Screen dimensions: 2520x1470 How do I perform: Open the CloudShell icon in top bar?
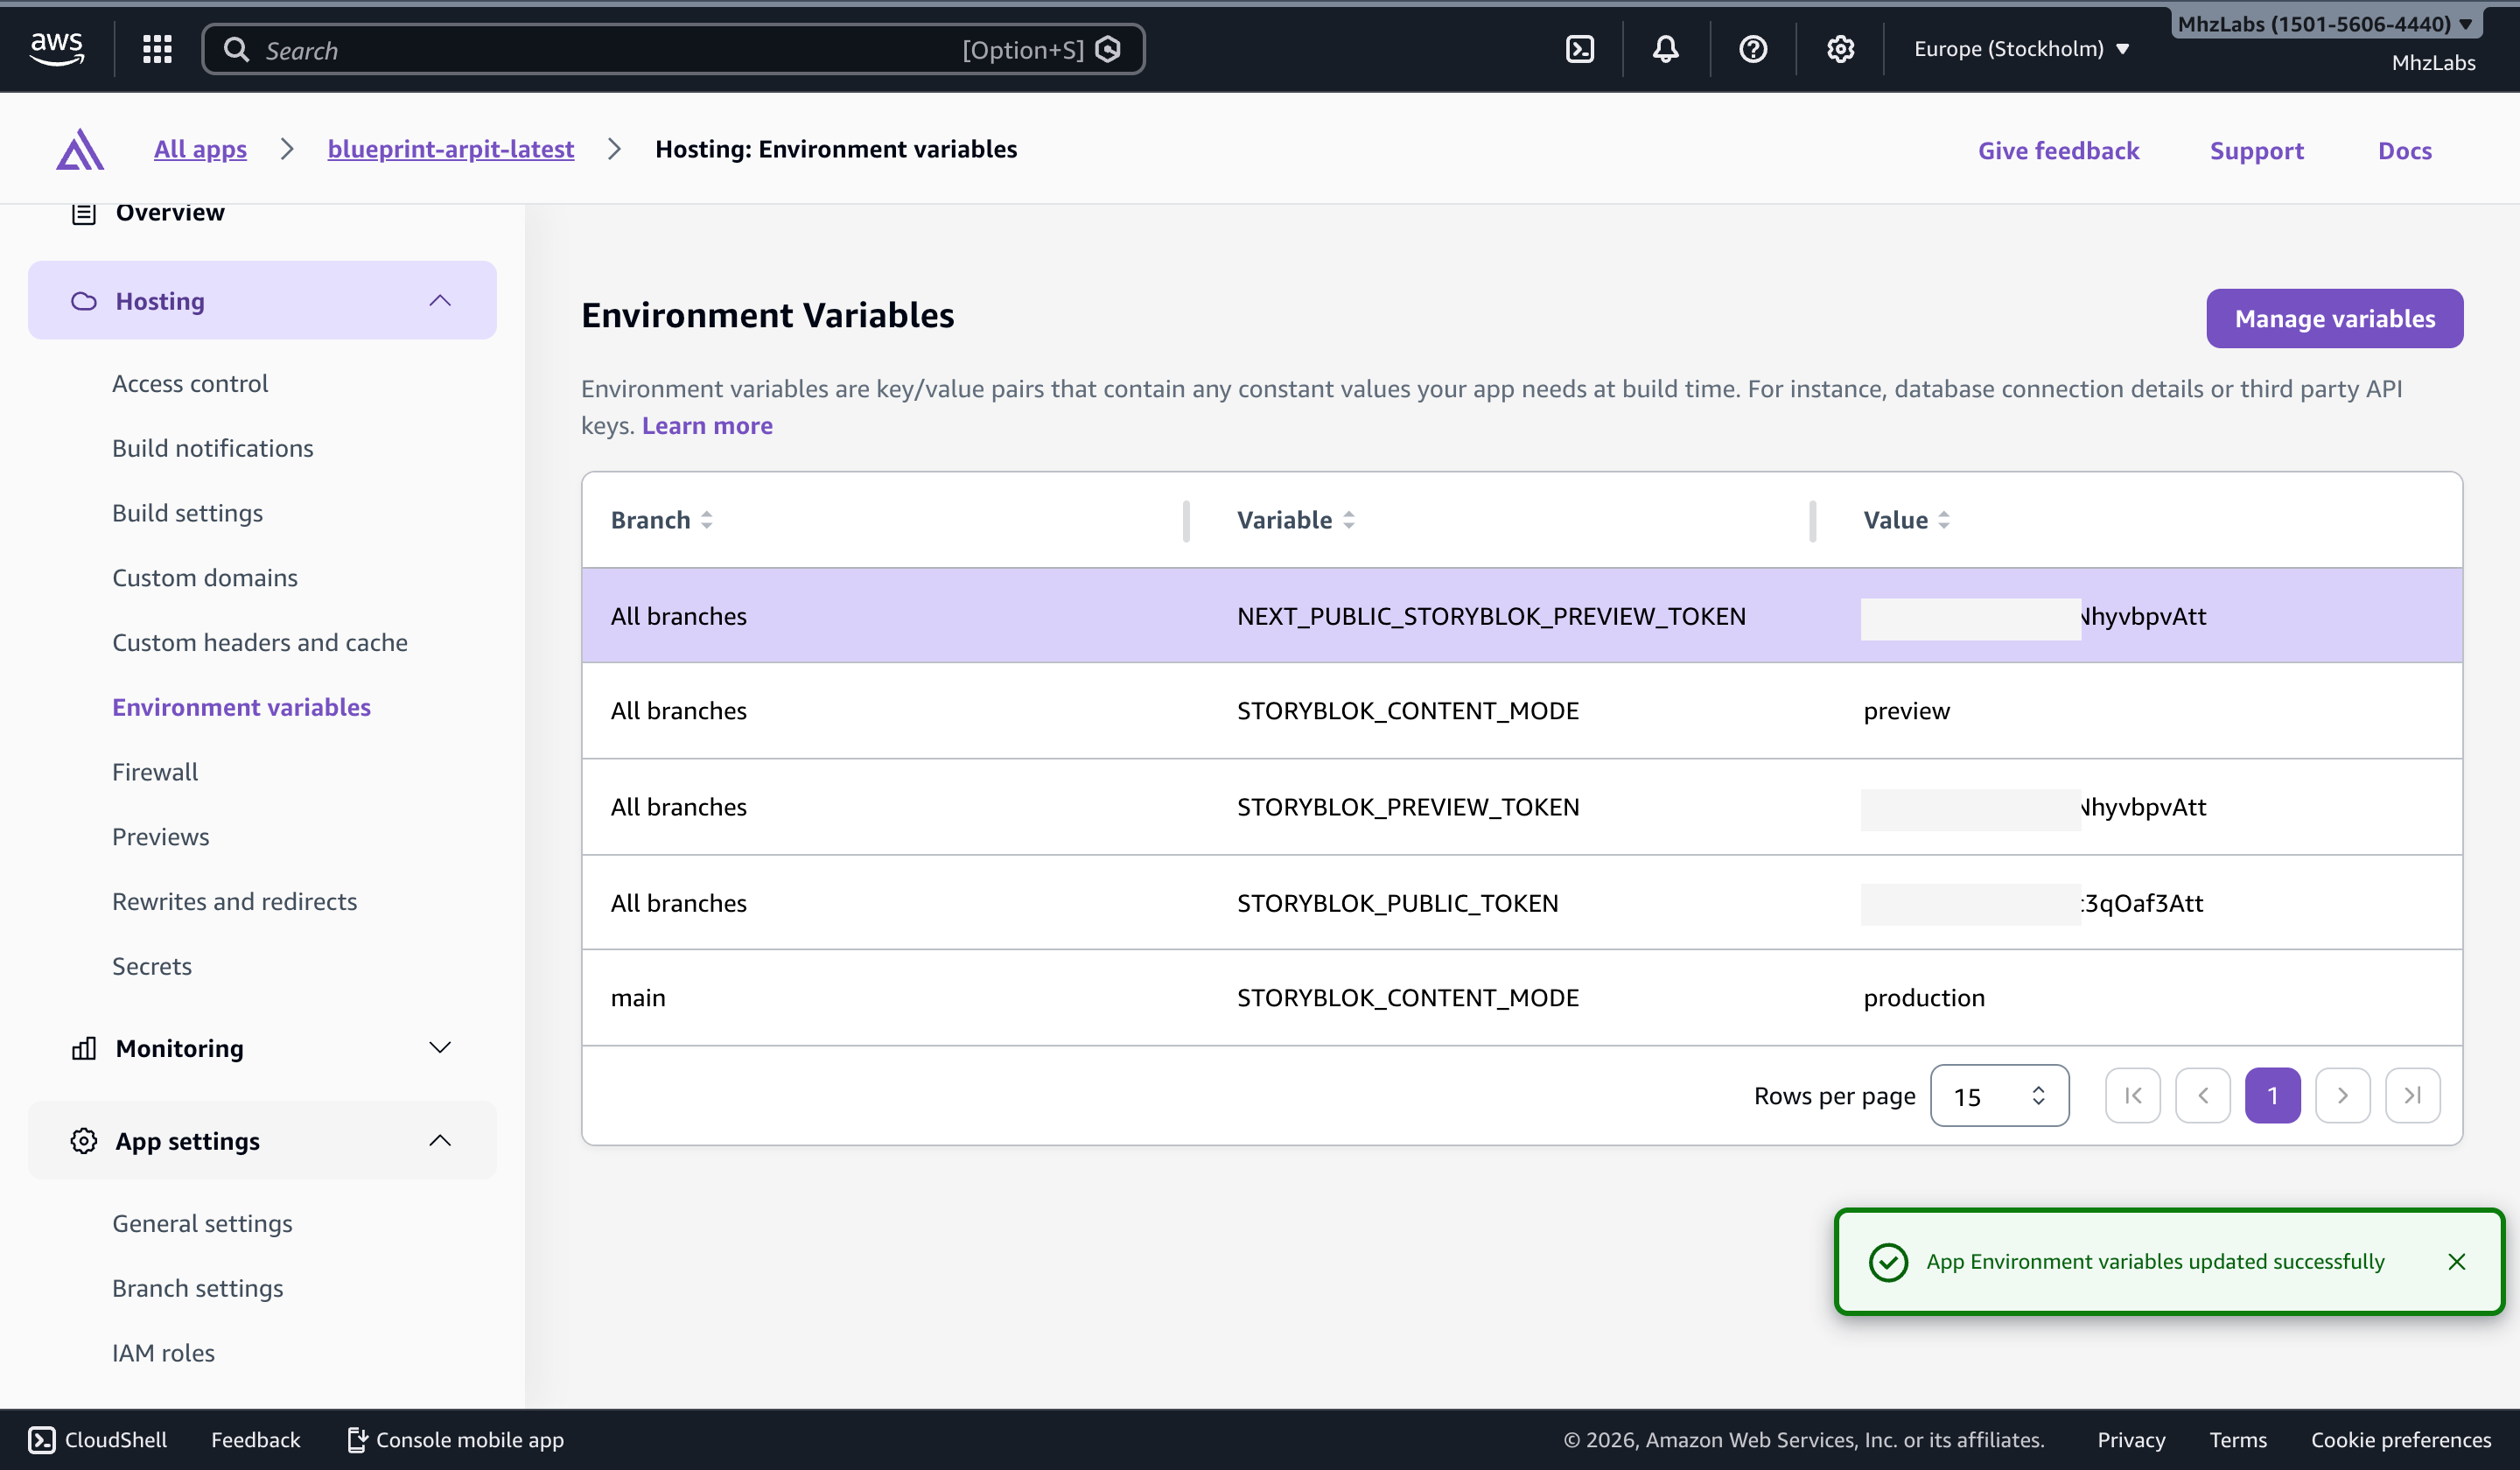click(x=1579, y=49)
